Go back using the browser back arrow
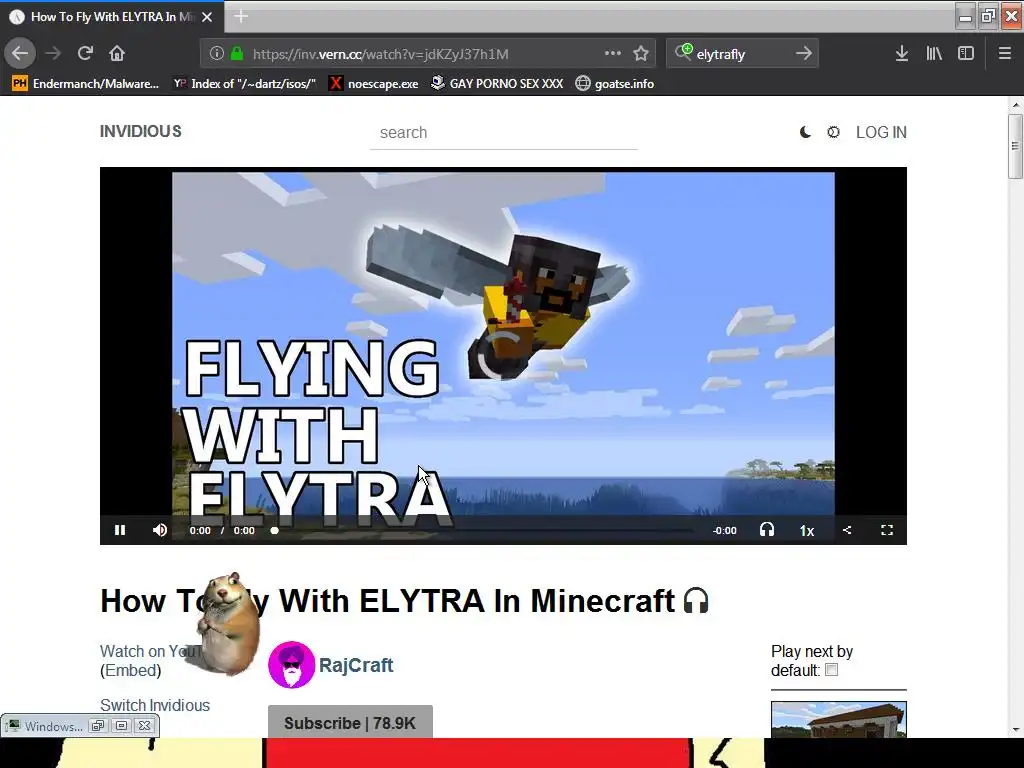 pyautogui.click(x=20, y=53)
